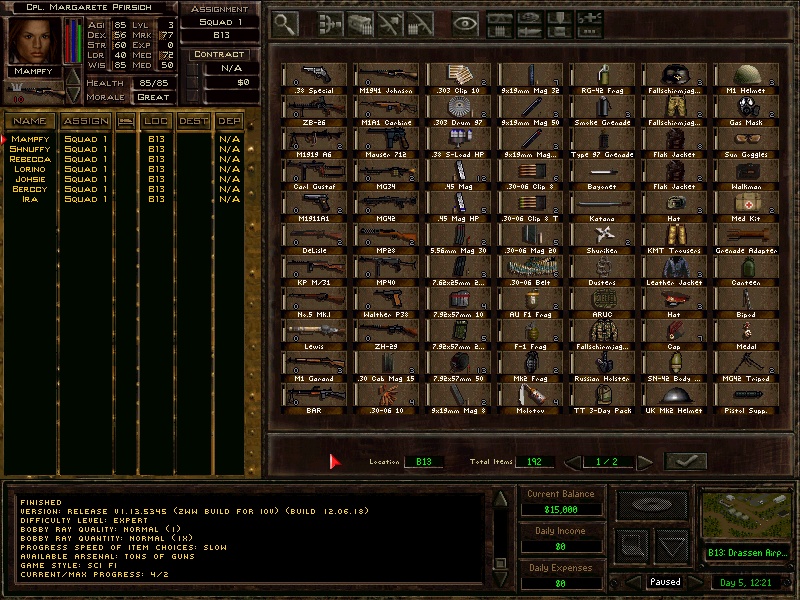Select next merc with down arrow
This screenshot has width=800, height=600.
[x=73, y=94]
